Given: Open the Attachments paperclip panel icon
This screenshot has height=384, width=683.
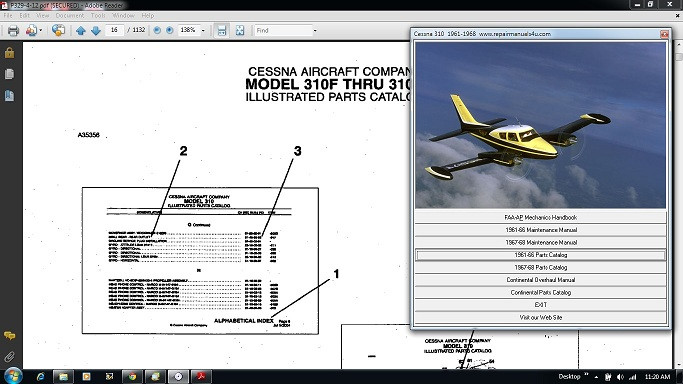Looking at the screenshot, I should pyautogui.click(x=9, y=357).
